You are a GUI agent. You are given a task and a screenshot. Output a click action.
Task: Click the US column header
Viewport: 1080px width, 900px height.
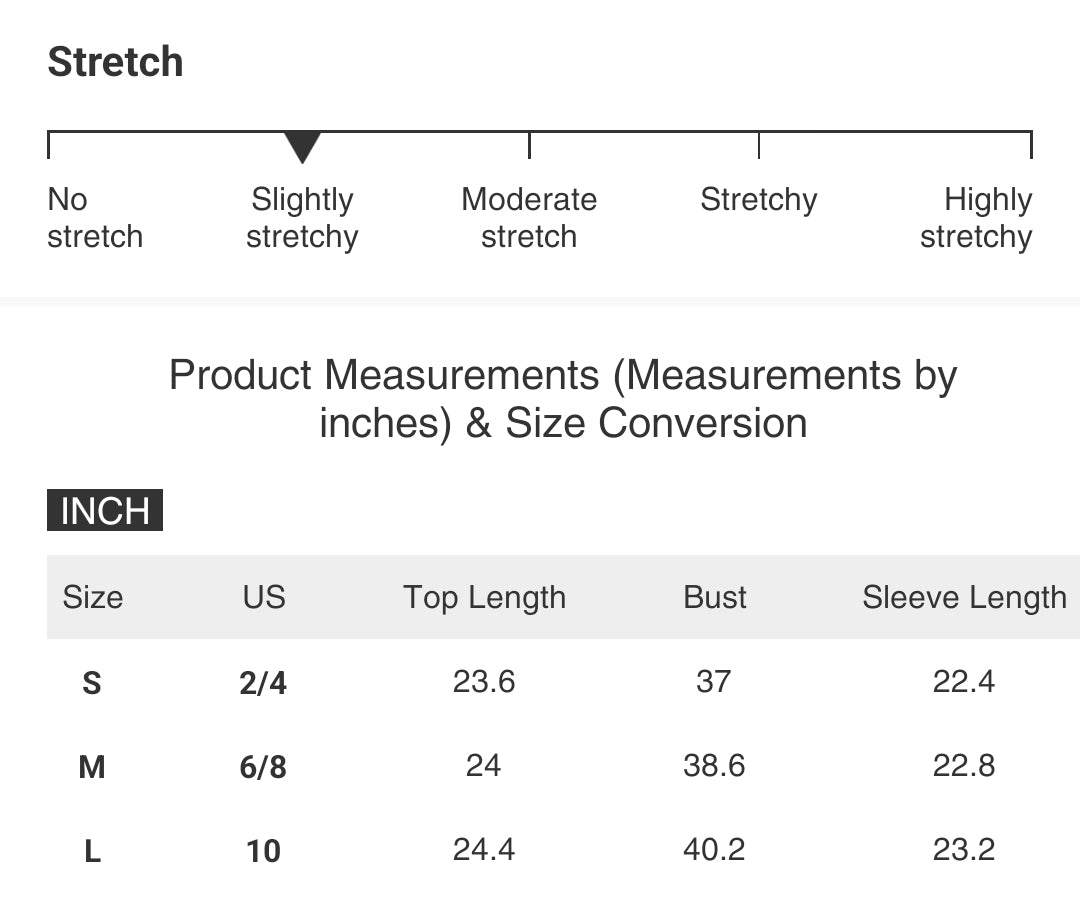point(264,597)
